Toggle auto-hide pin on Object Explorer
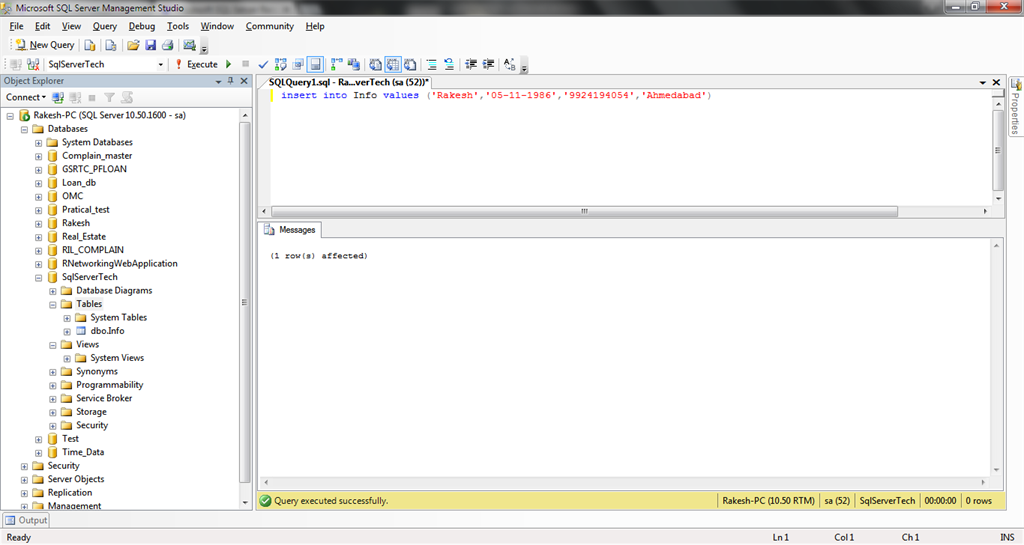This screenshot has width=1024, height=545. pos(228,81)
